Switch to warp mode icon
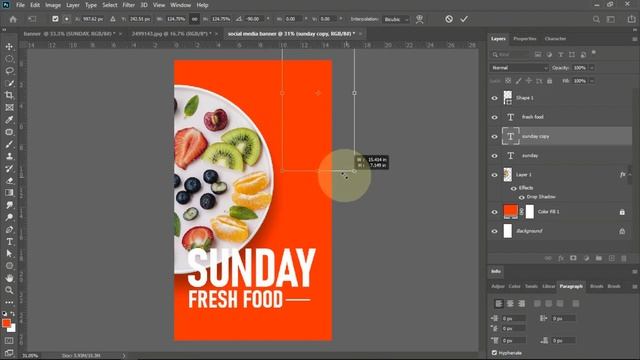The image size is (640, 360). point(419,19)
